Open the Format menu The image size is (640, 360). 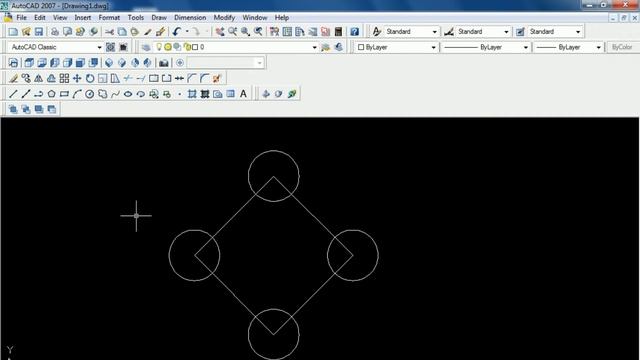tap(109, 18)
